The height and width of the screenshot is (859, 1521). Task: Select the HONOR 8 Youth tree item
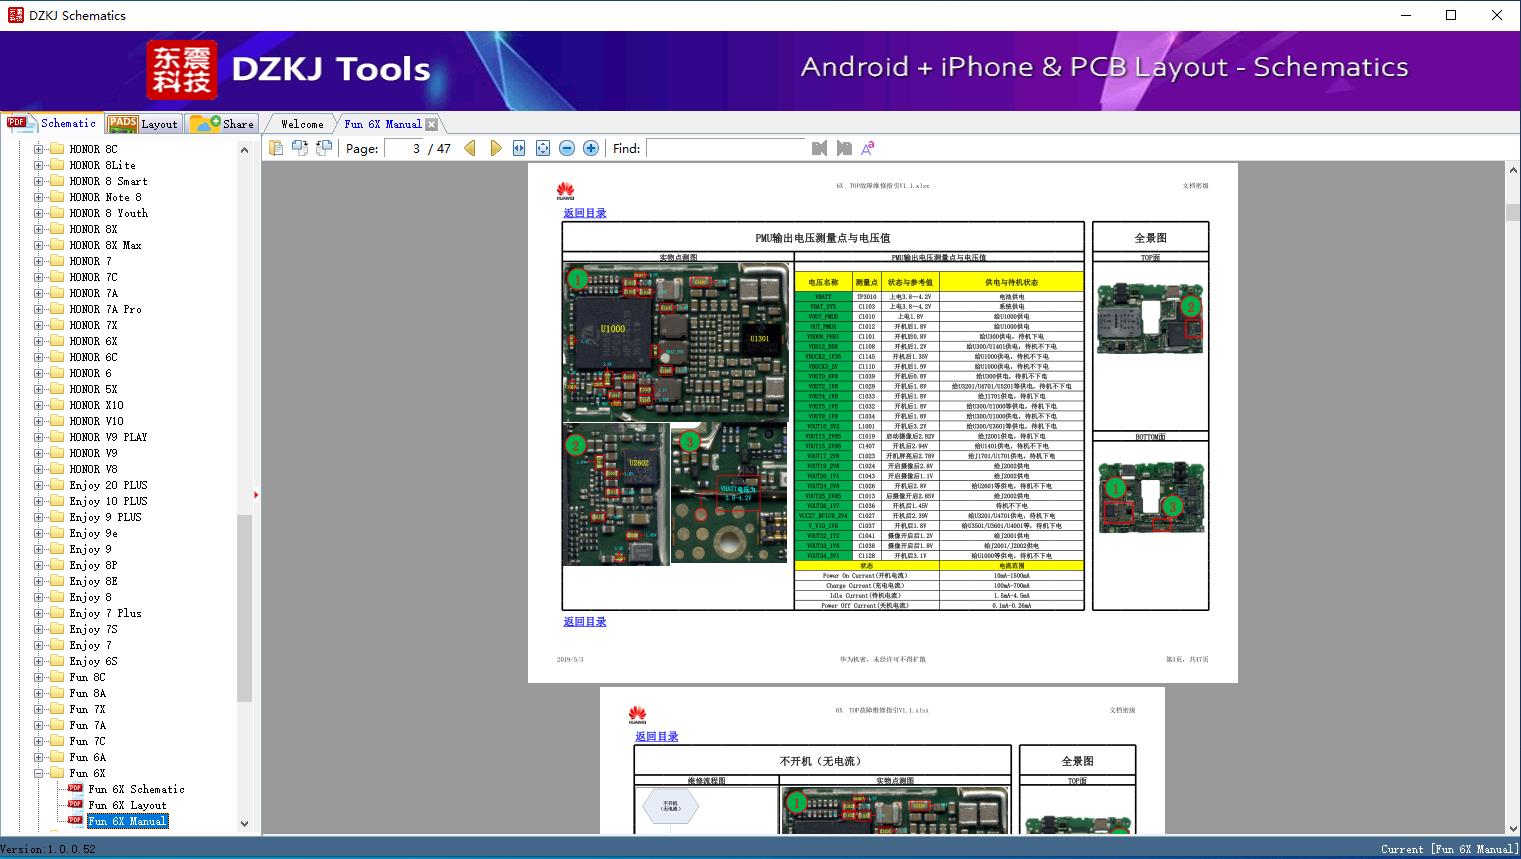[x=108, y=213]
